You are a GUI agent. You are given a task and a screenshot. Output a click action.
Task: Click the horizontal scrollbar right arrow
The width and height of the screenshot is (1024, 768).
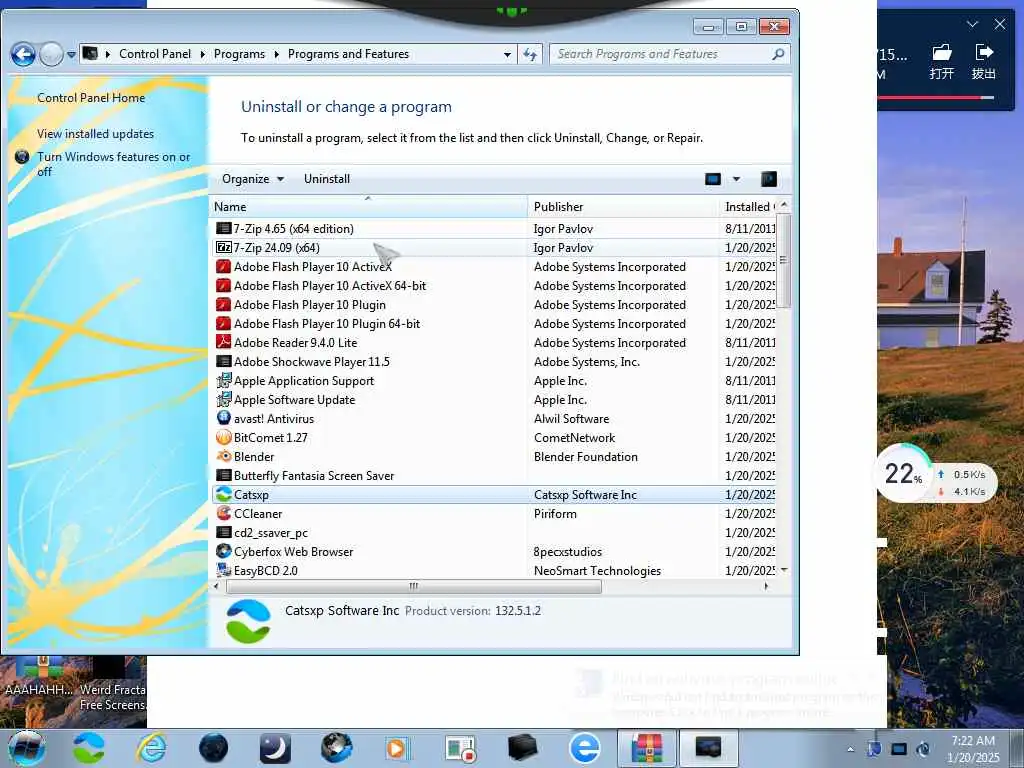[x=767, y=586]
